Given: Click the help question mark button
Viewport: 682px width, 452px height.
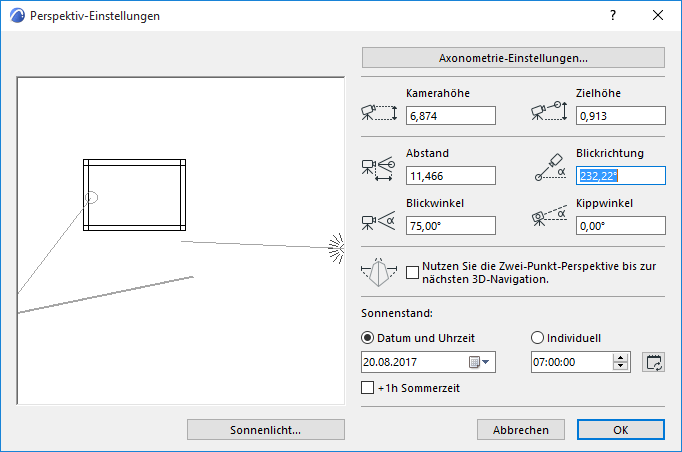Looking at the screenshot, I should [613, 15].
